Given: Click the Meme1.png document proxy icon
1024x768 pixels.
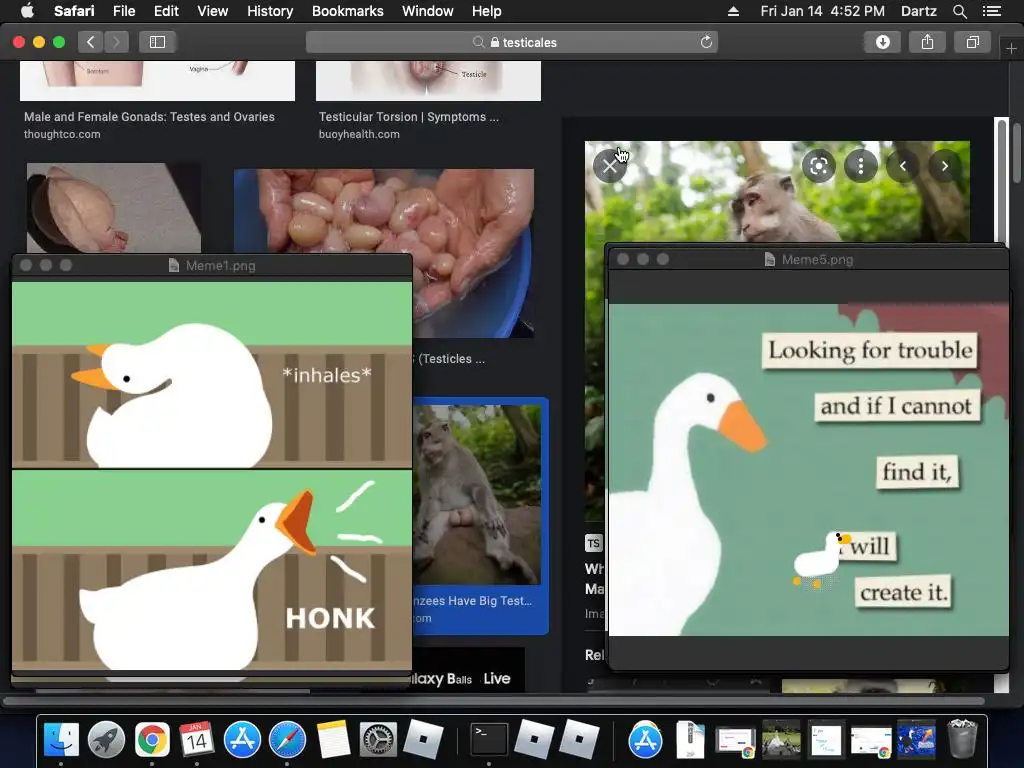Looking at the screenshot, I should click(174, 265).
